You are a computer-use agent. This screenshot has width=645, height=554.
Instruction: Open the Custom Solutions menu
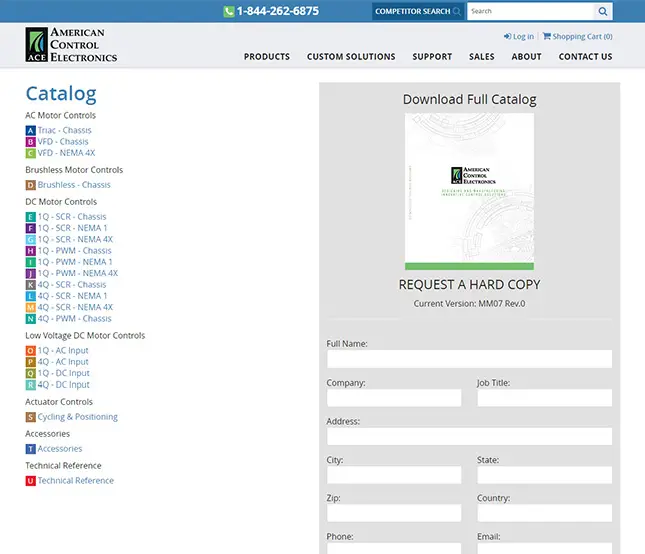pyautogui.click(x=351, y=57)
